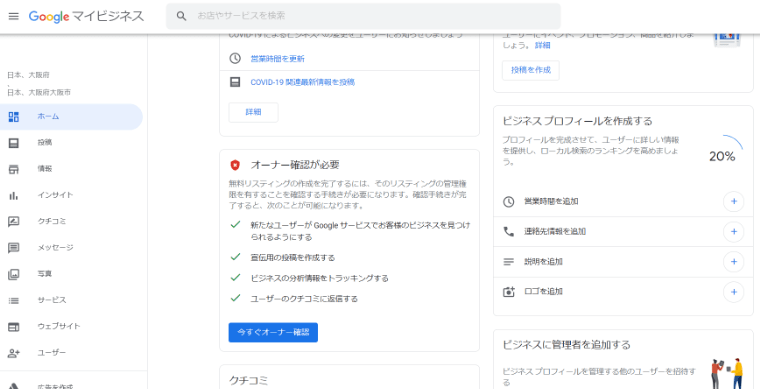Screen dimensions: 760x389
Task: Click the クチコミ card heading
Action: click(248, 380)
